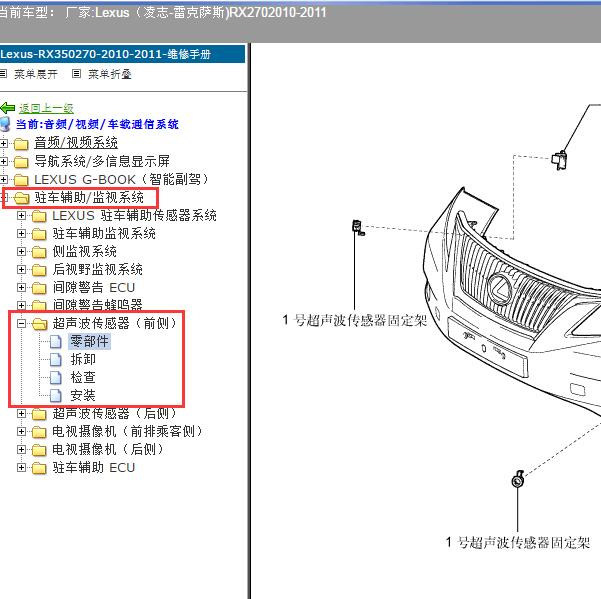Click Lexus-RX350270-2010-2011-维修手册 title bar
Screen dimensions: 601x599
click(x=122, y=54)
